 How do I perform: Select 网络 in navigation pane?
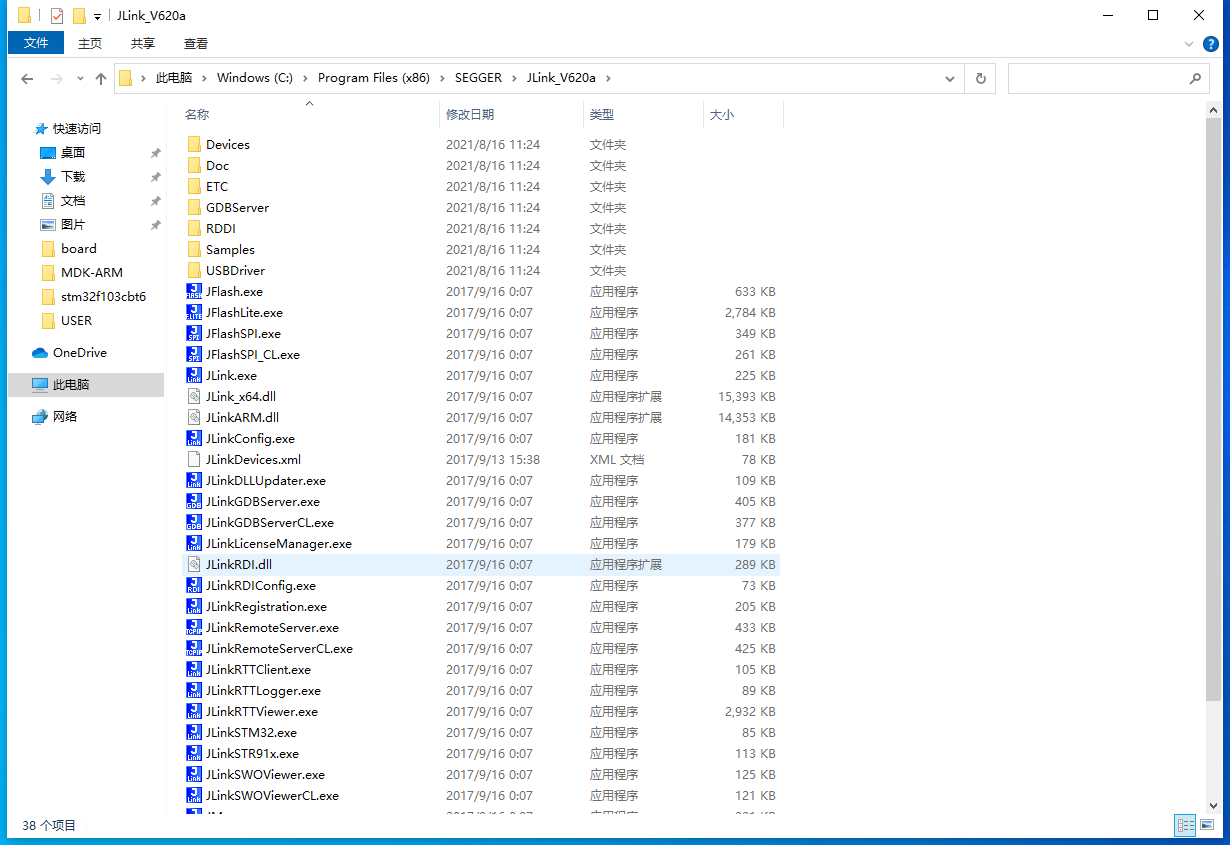(65, 417)
